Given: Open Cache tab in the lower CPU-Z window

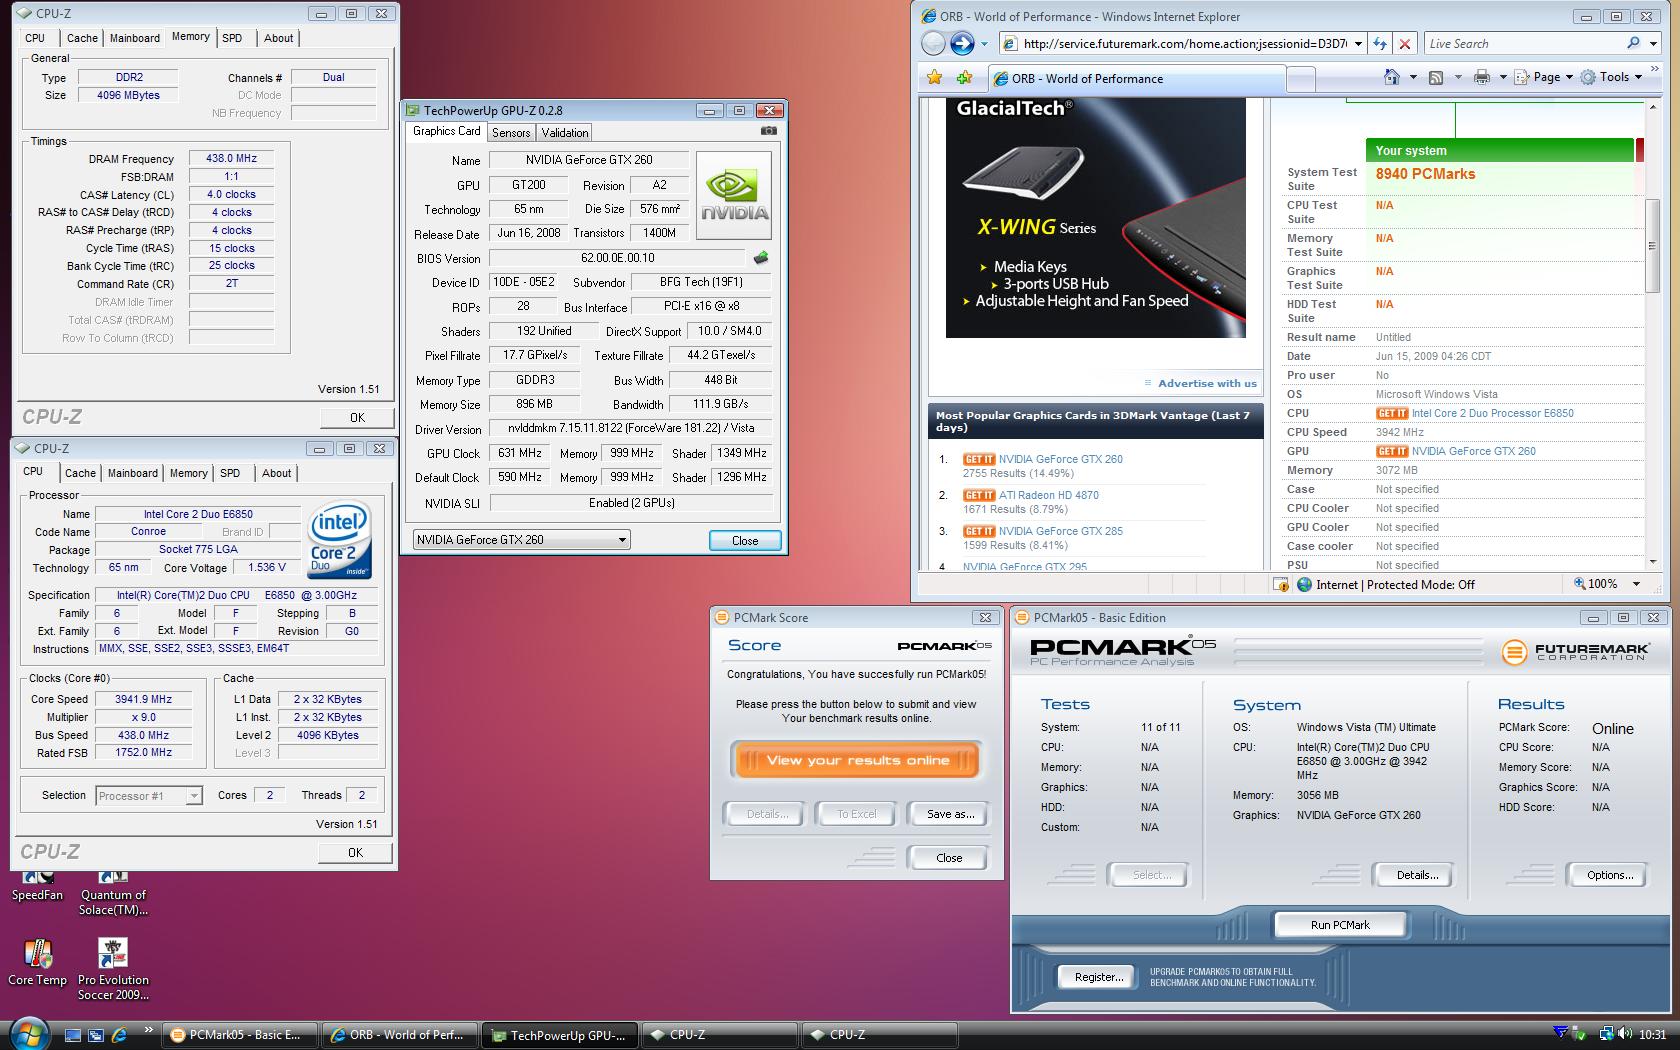Looking at the screenshot, I should [x=81, y=473].
